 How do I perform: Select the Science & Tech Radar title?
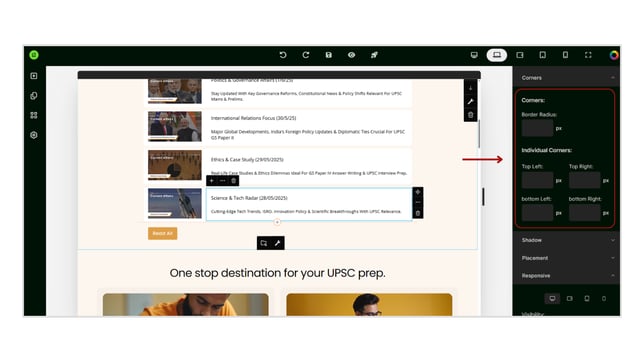249,198
